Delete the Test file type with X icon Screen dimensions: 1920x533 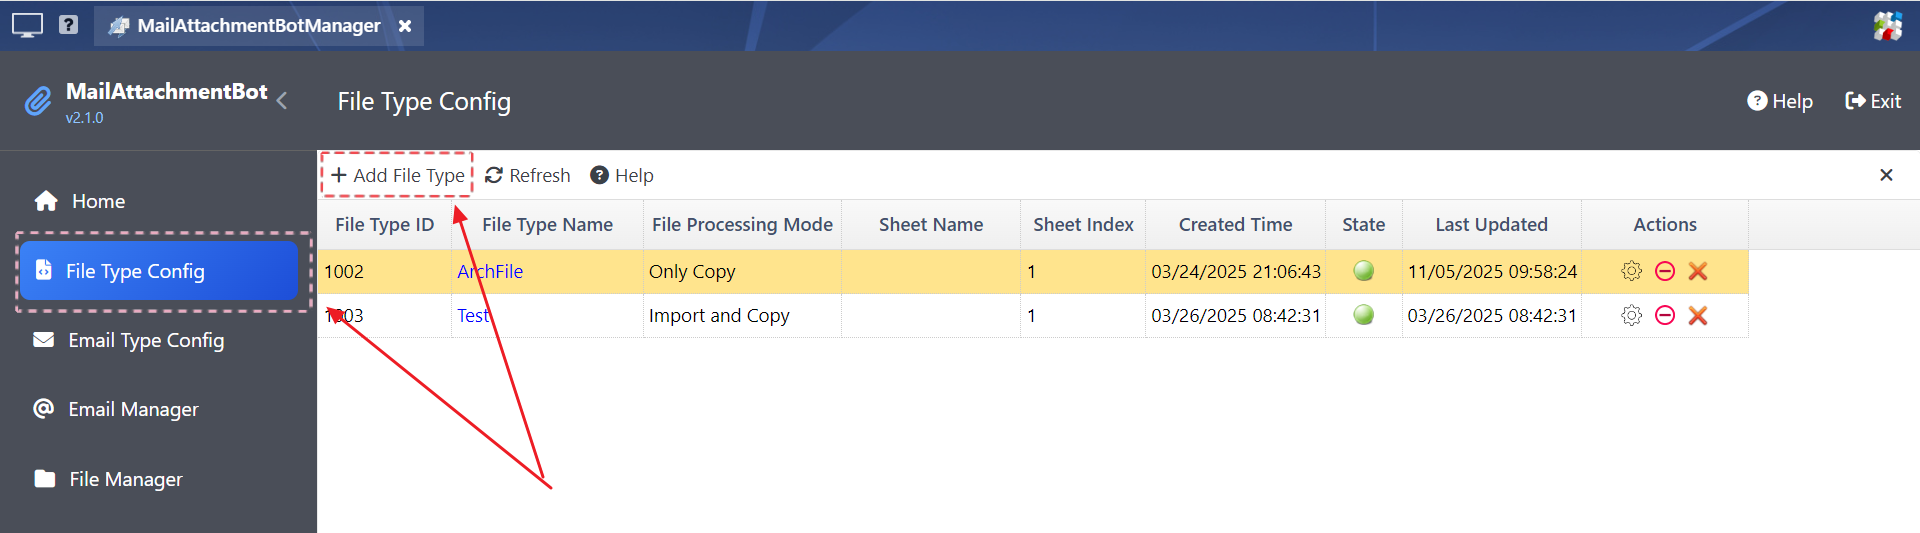[1698, 316]
